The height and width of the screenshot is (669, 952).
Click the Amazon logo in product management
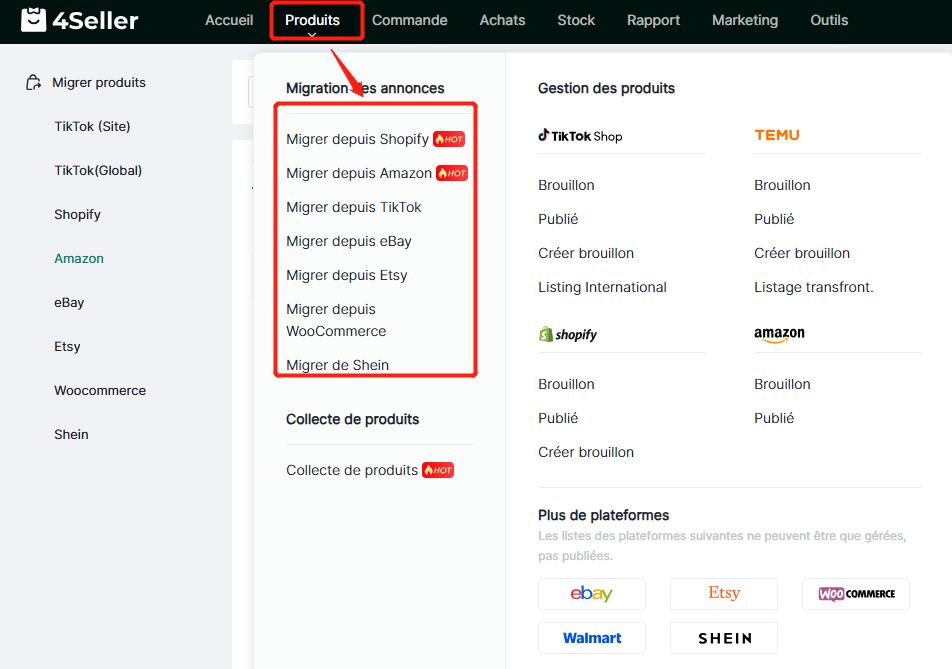tap(779, 334)
